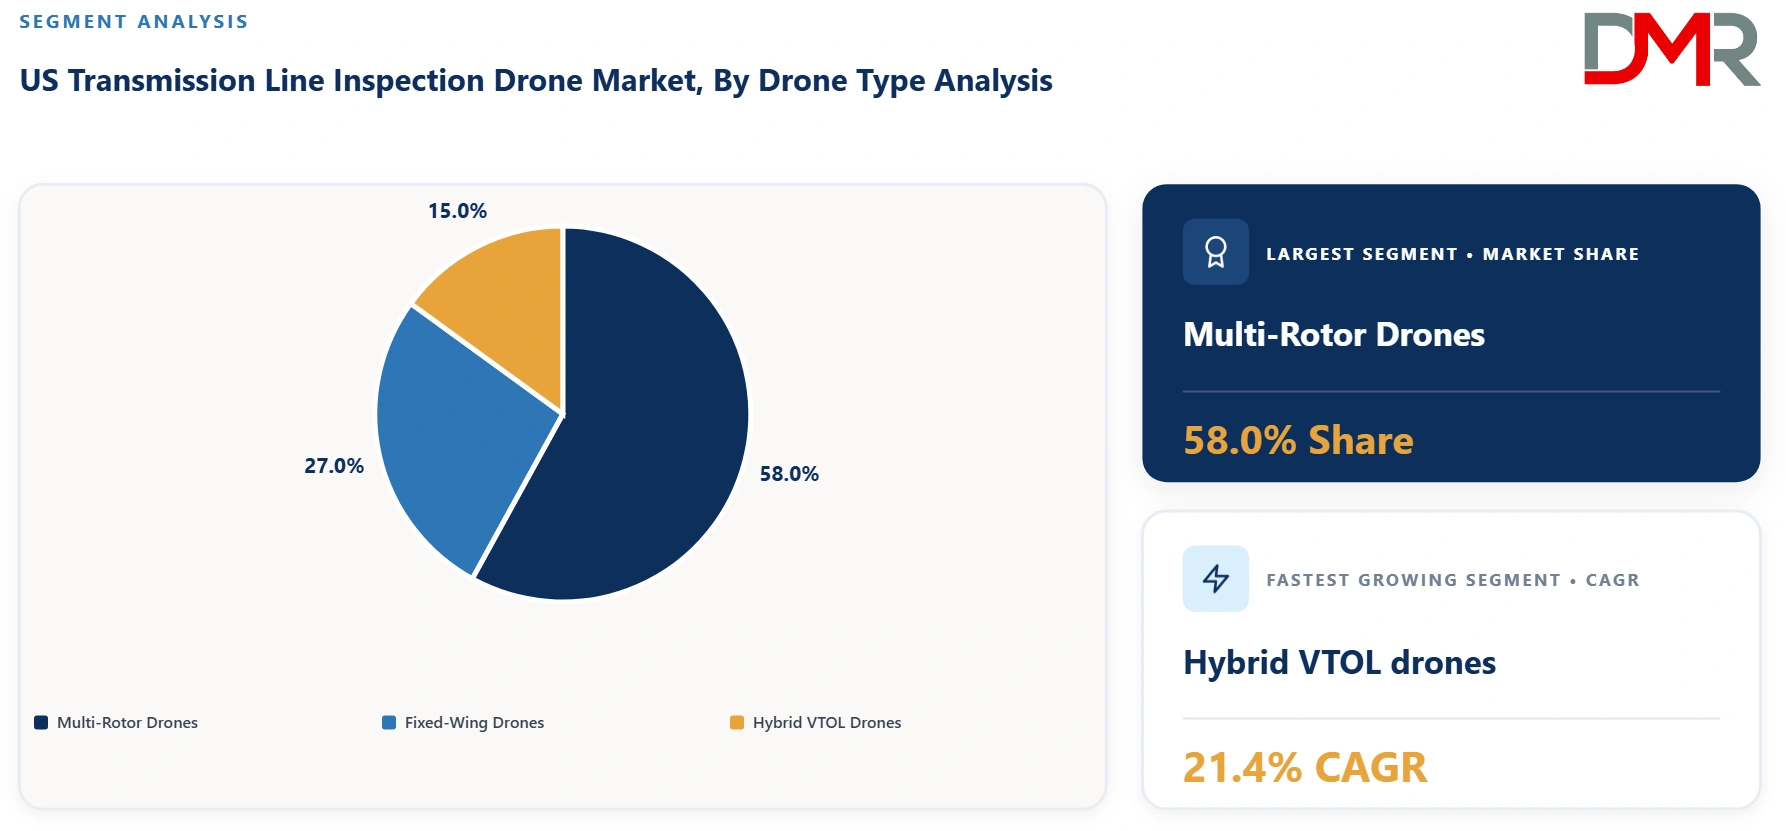Click the 'SEGMENT ANALYSIS' header text
Viewport: 1786px width, 831px height.
click(134, 22)
